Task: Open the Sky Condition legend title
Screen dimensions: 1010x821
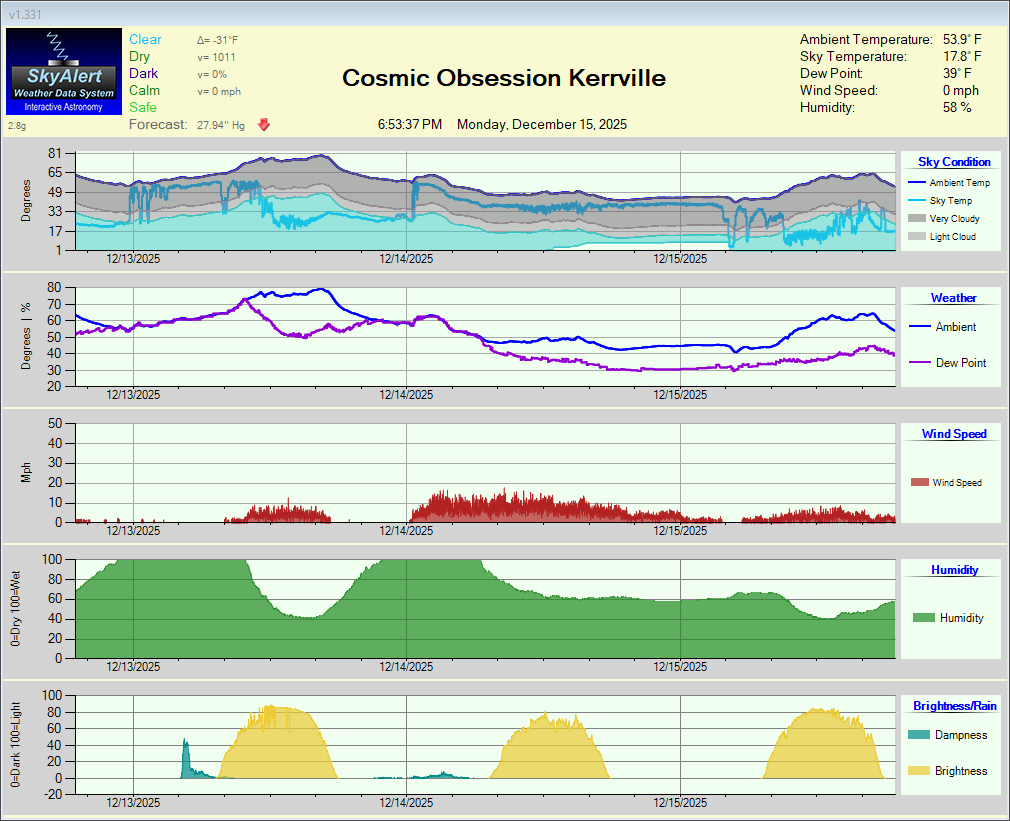Action: click(x=954, y=162)
